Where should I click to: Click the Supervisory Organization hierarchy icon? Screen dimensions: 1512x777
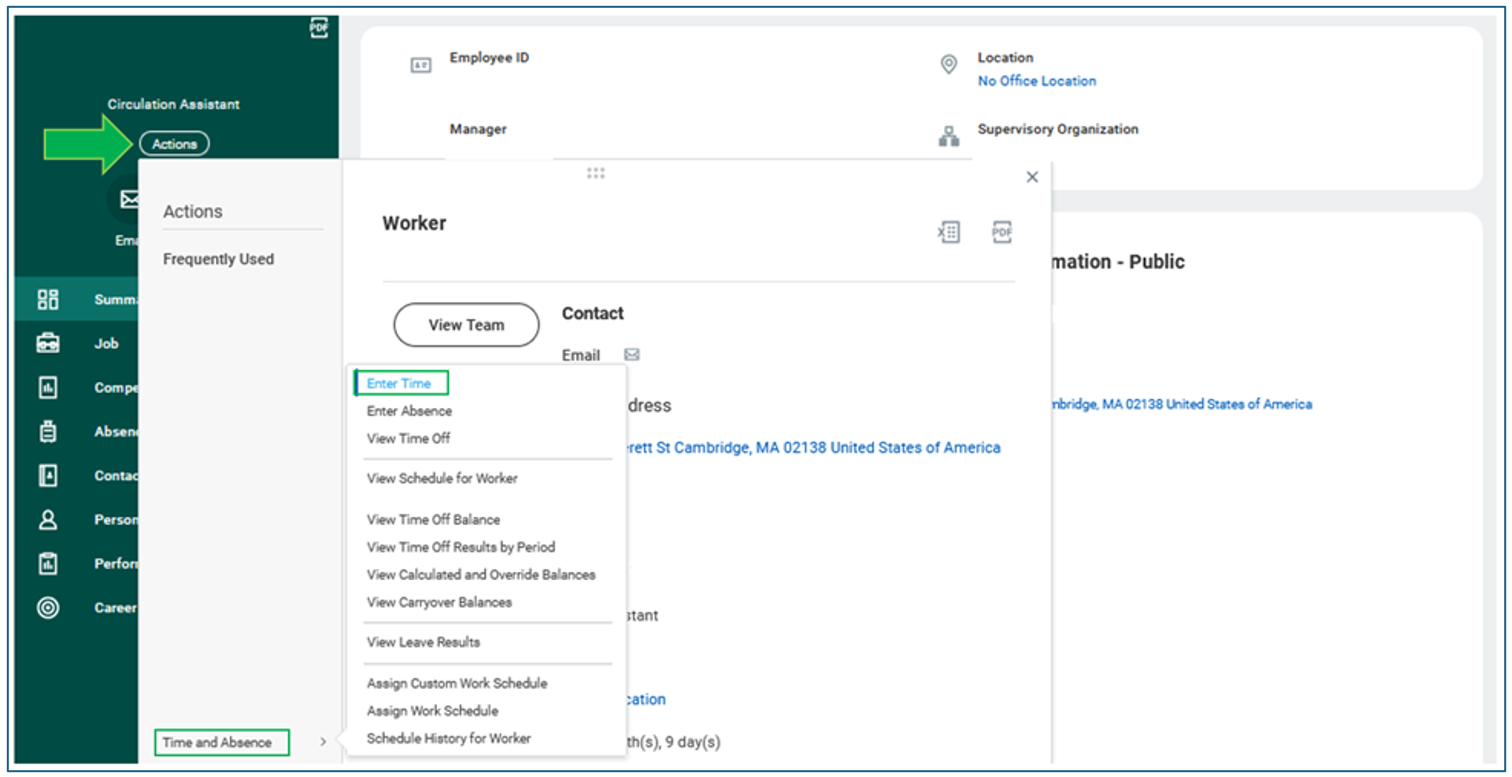949,137
